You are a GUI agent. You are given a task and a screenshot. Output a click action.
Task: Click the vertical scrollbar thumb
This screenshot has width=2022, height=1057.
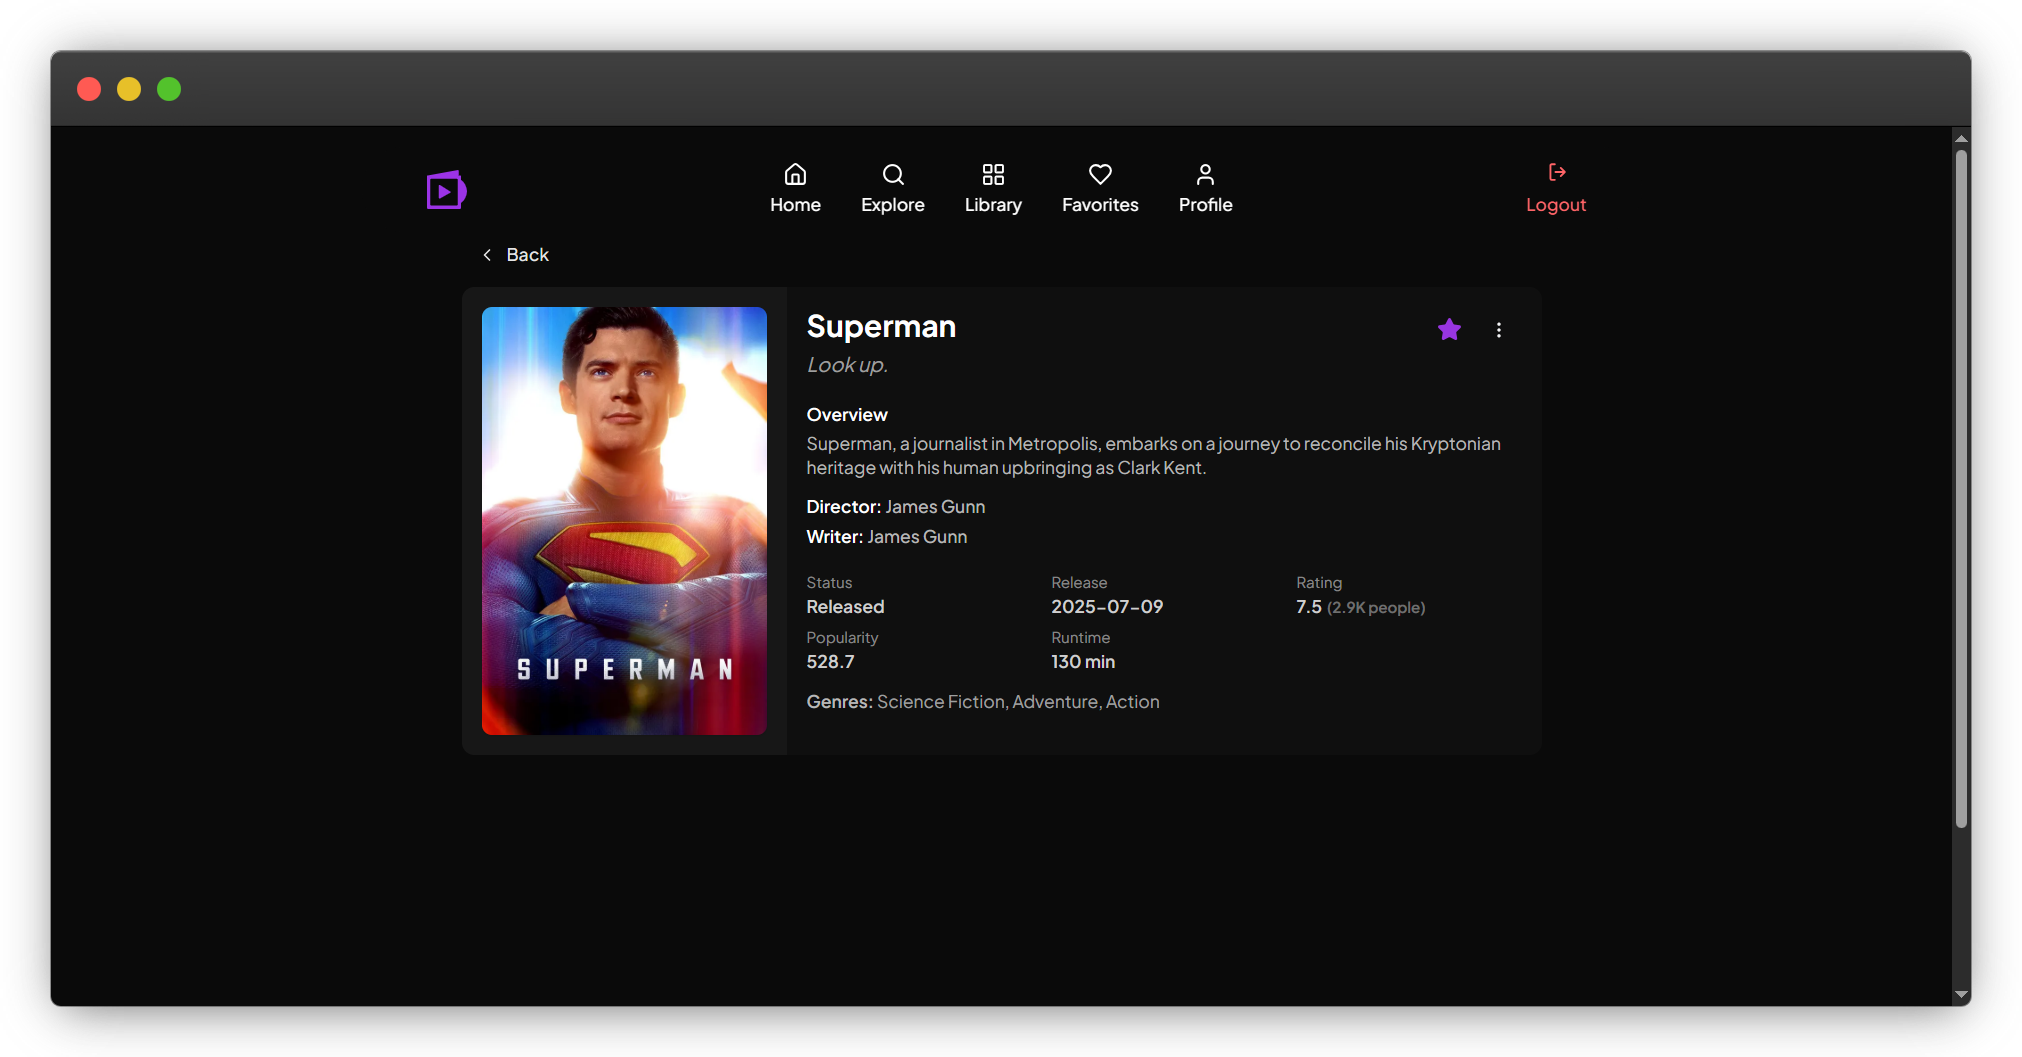1961,488
